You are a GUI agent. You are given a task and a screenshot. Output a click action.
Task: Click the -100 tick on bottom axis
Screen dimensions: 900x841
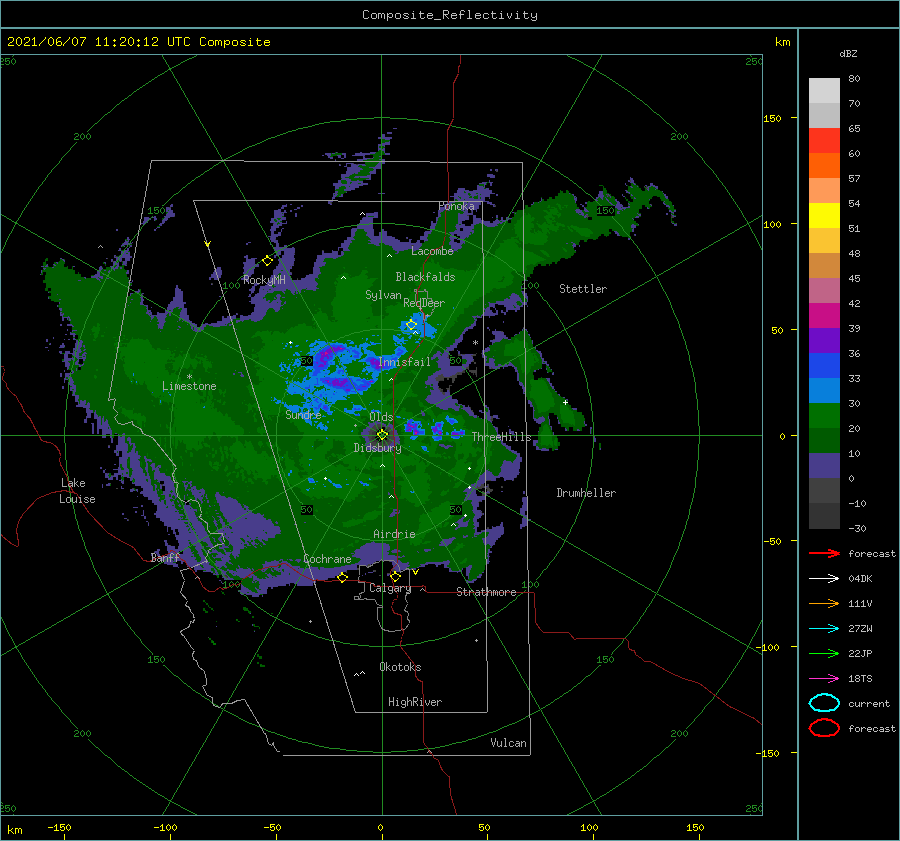click(x=165, y=827)
